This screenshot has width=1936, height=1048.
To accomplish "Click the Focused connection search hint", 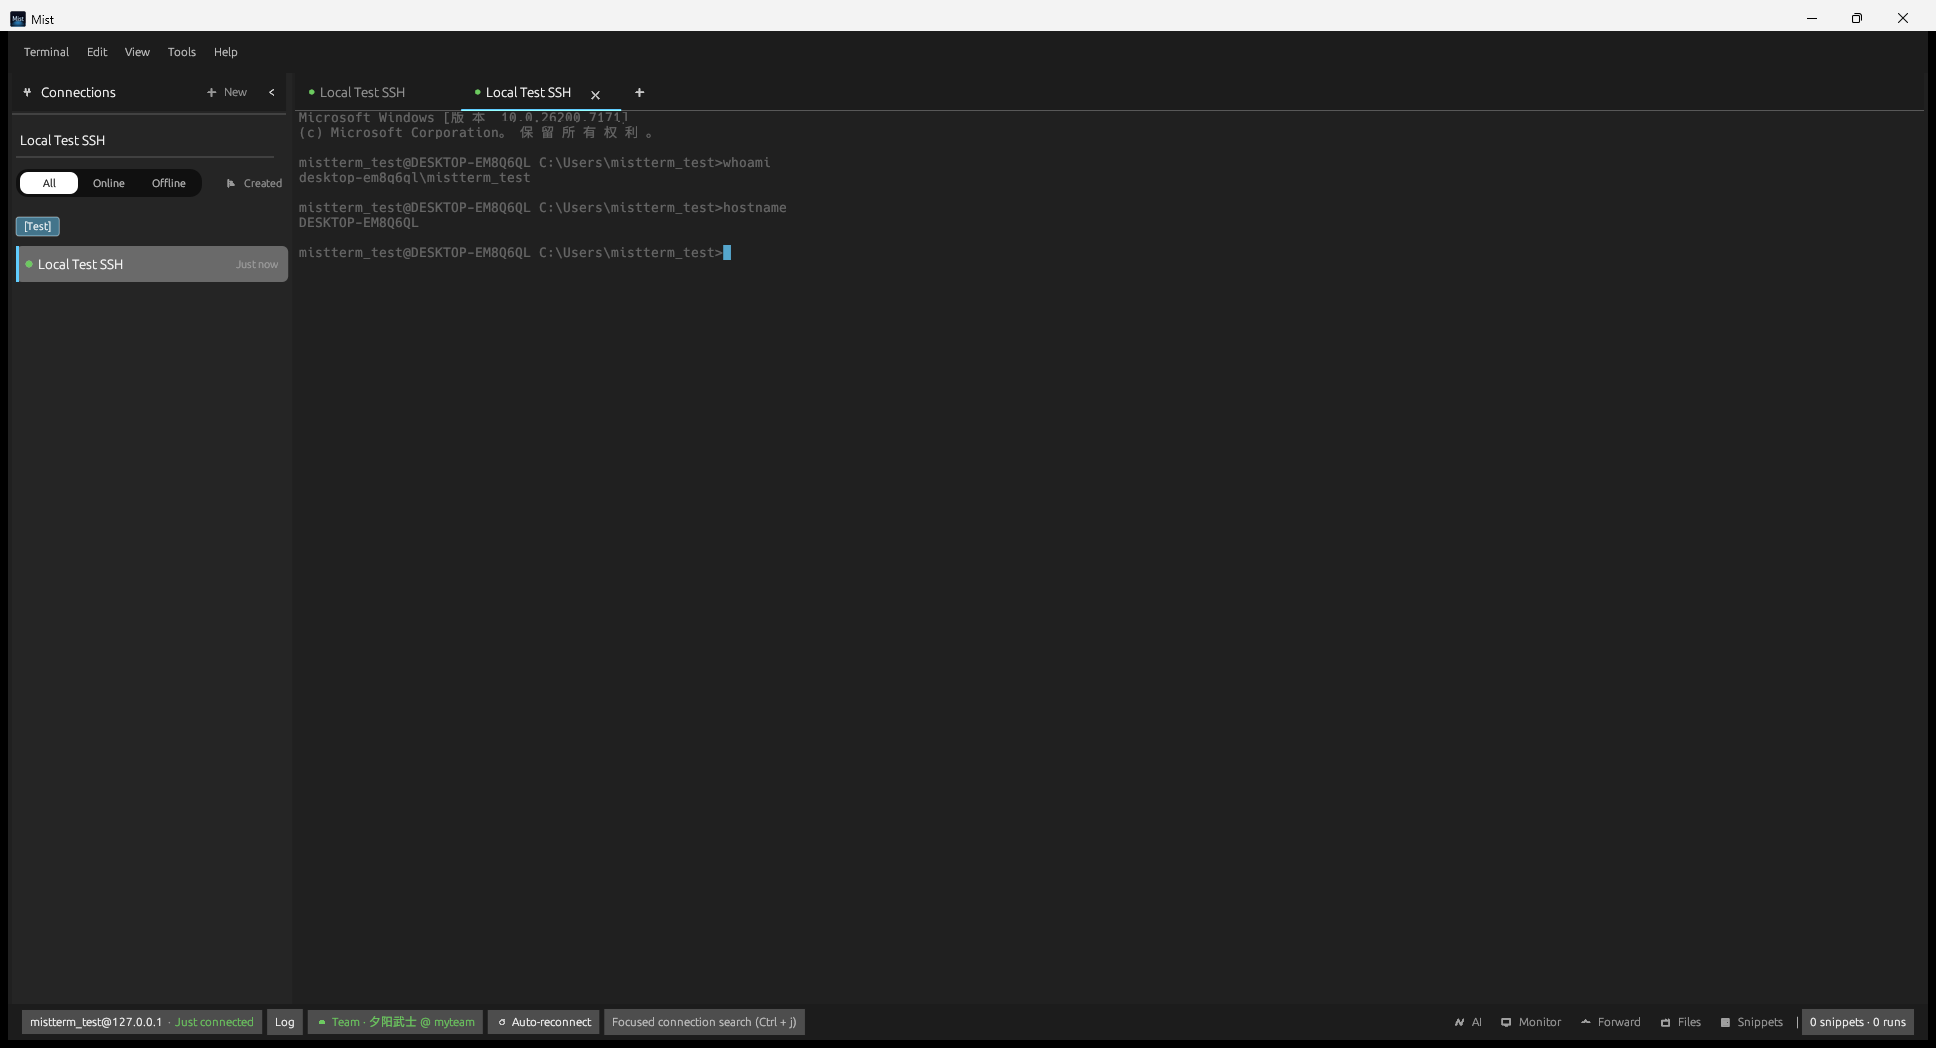I will [x=704, y=1022].
